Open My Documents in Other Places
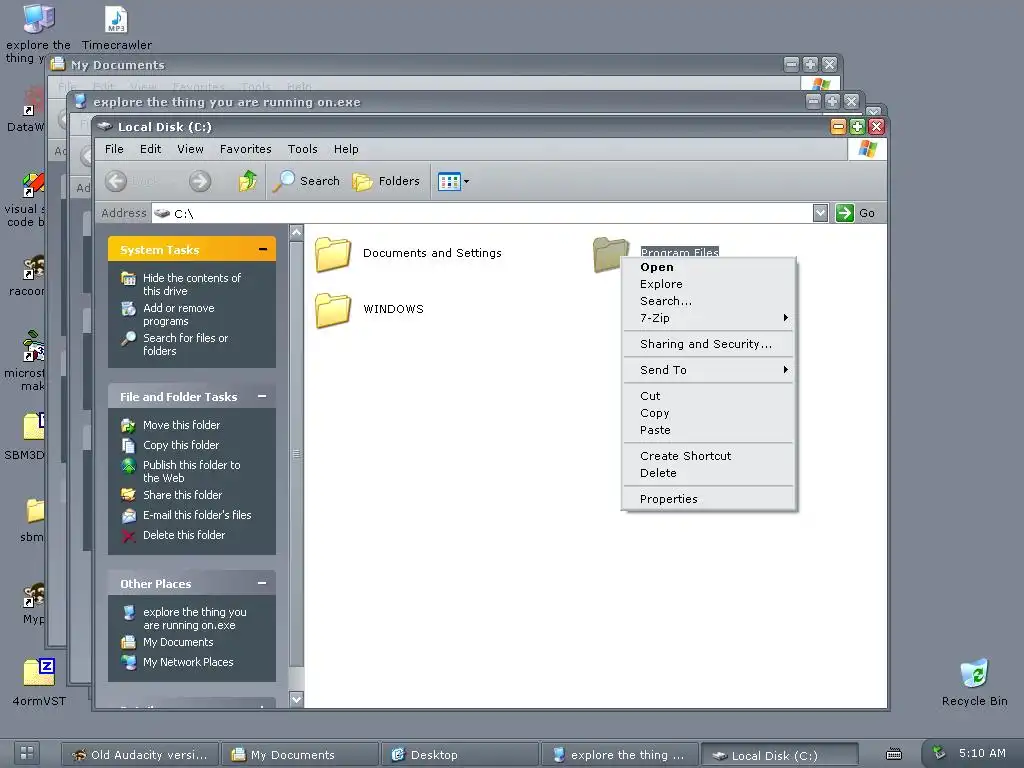1024x768 pixels. tap(178, 643)
